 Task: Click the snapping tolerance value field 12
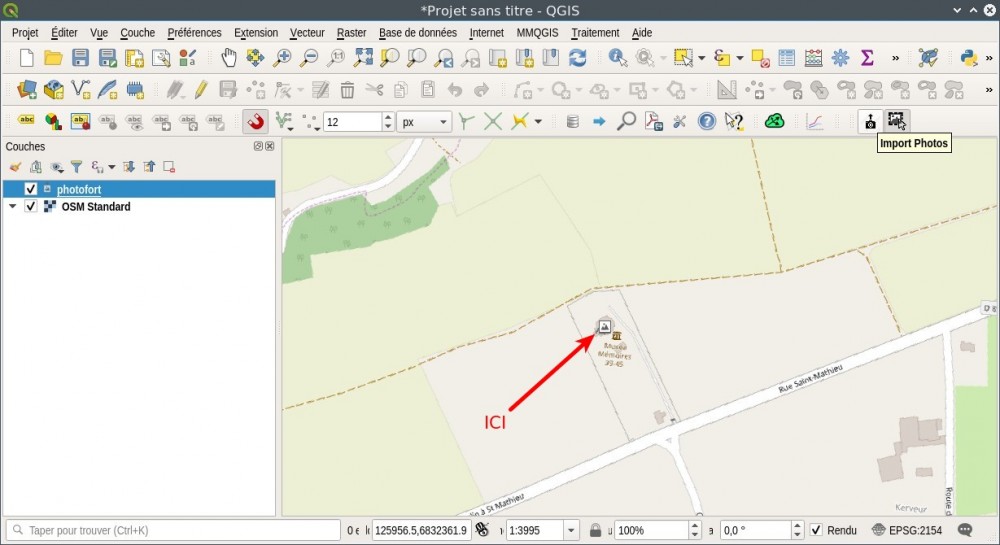coord(353,122)
